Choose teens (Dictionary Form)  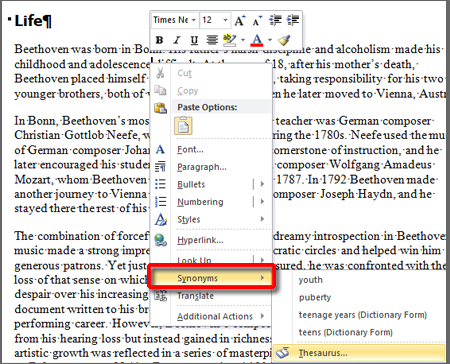click(346, 332)
